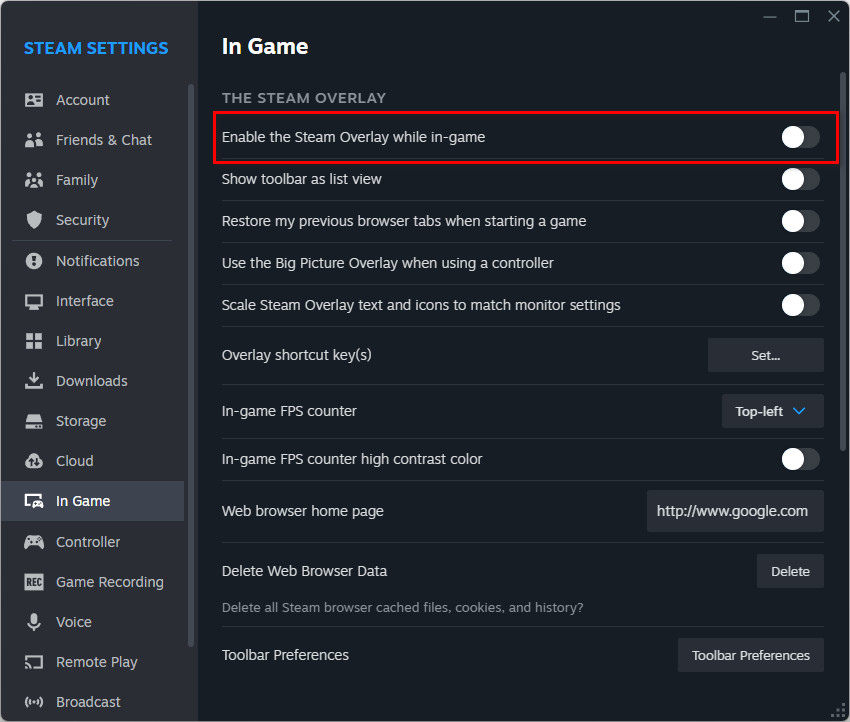Image resolution: width=850 pixels, height=722 pixels.
Task: Switch to Remote Play settings
Action: 96,662
